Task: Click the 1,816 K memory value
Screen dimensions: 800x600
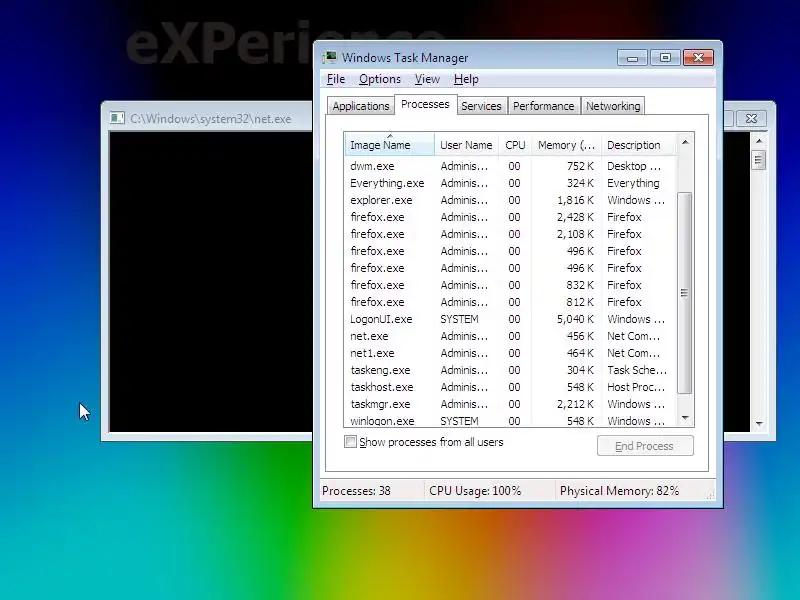Action: (x=576, y=200)
